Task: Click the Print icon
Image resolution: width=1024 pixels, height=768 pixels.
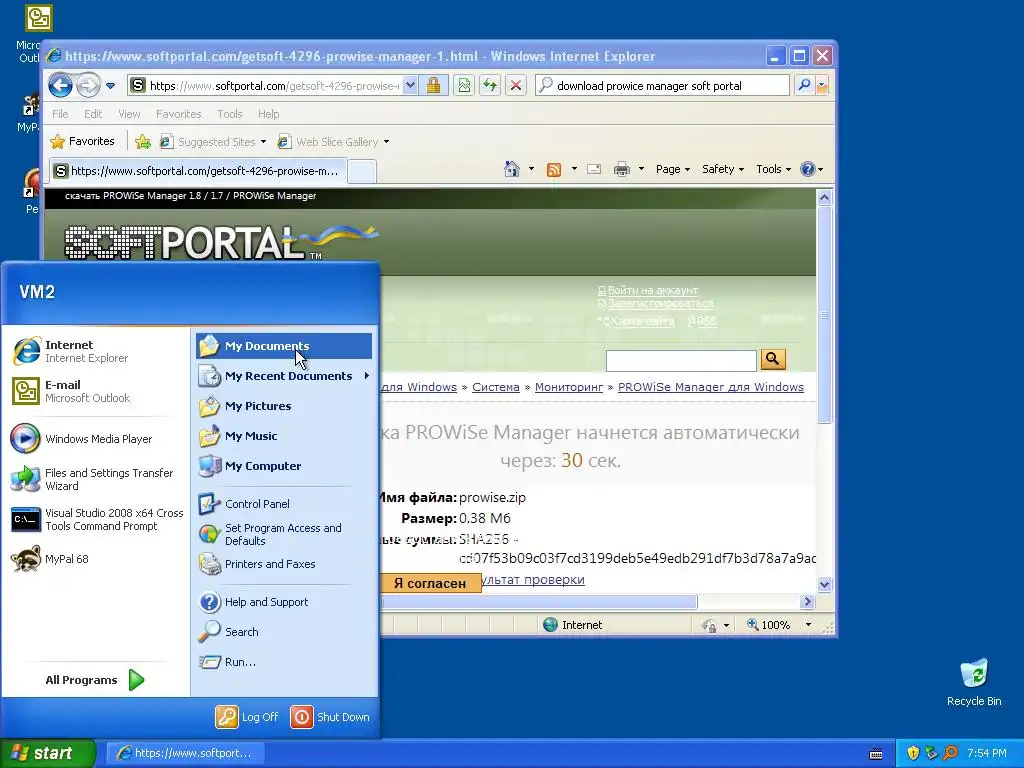Action: (622, 169)
